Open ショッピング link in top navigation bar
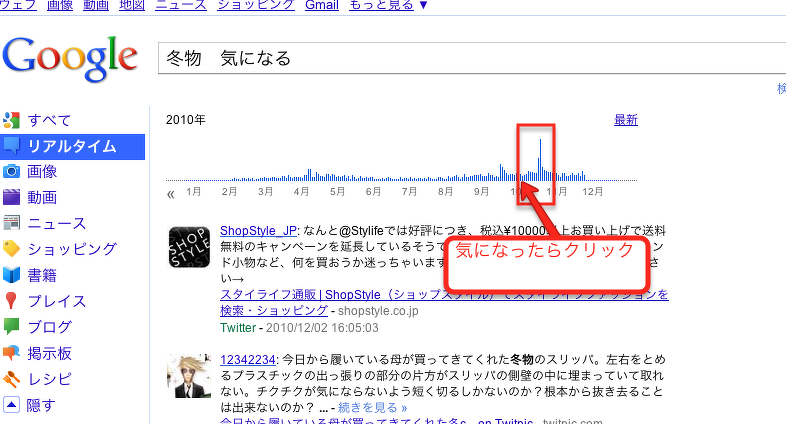Screen dimensions: 786x424 pos(256,5)
